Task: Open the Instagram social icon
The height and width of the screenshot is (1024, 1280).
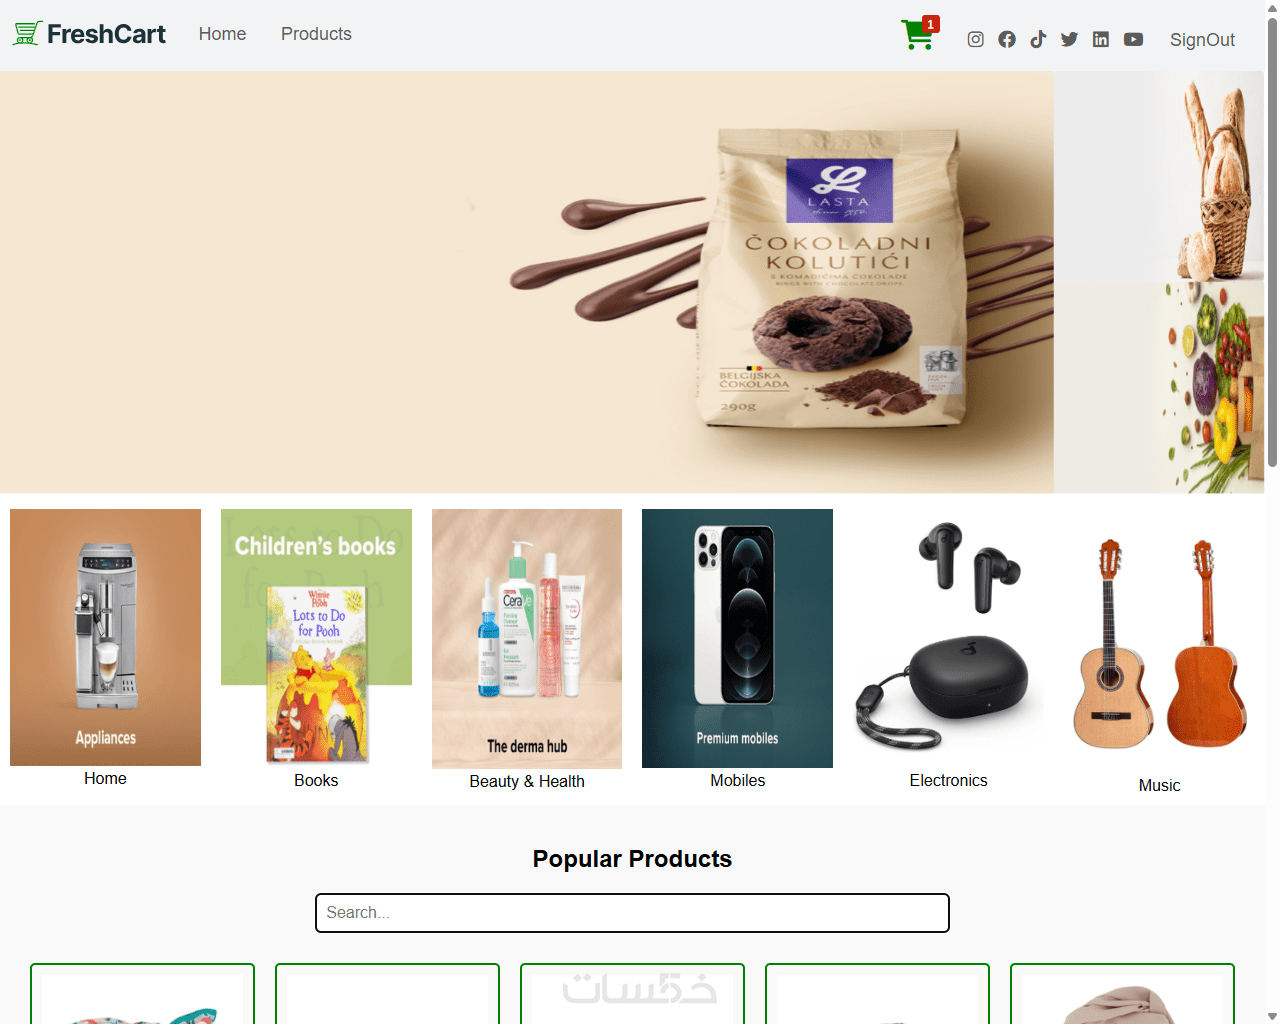Action: (976, 39)
